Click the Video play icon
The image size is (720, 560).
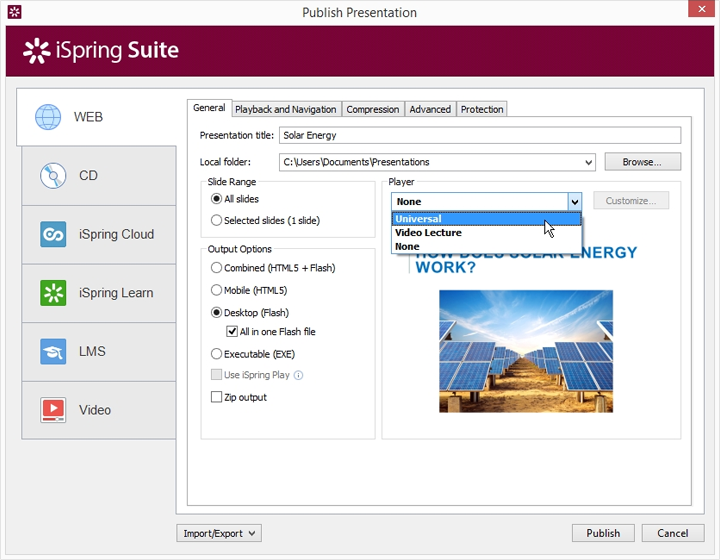53,410
